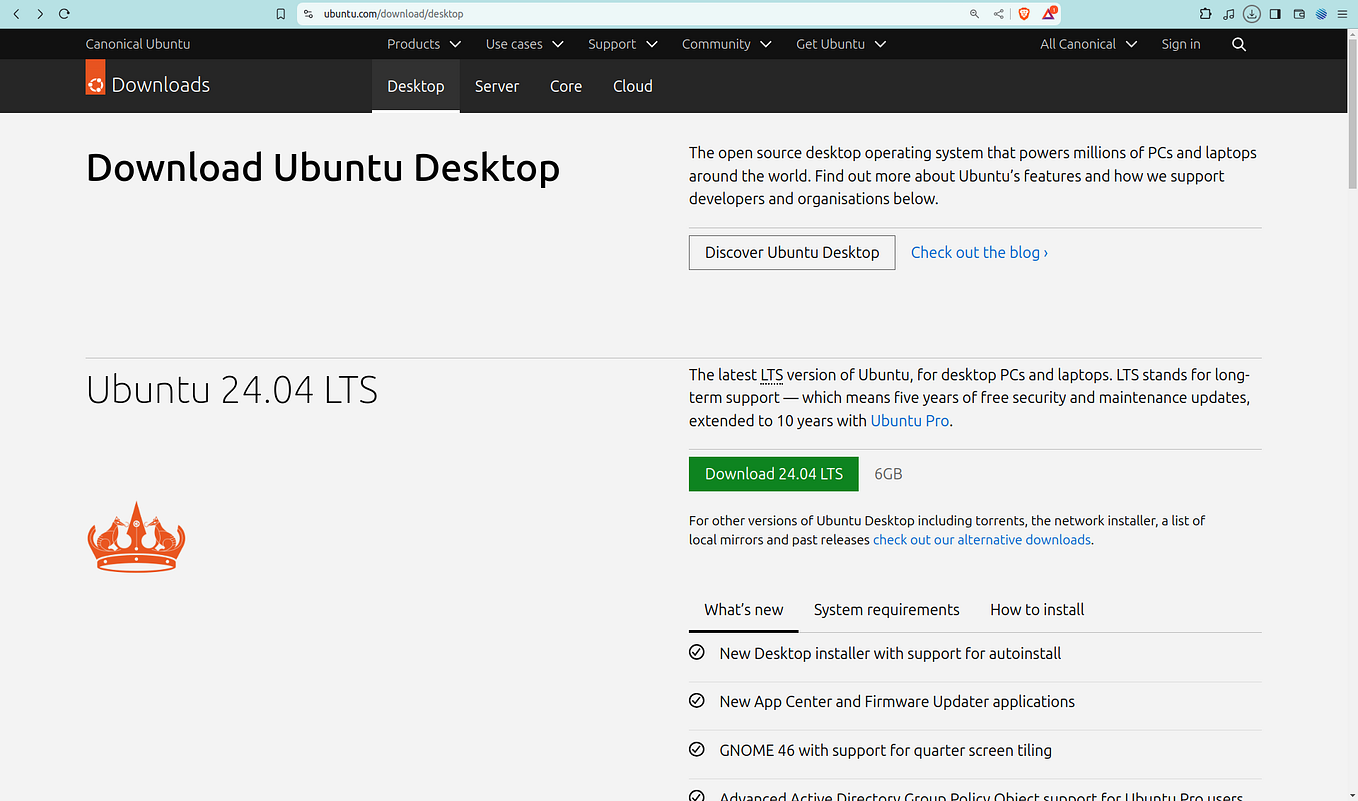Click the Brave Shields lion icon
This screenshot has width=1358, height=801.
1023,14
